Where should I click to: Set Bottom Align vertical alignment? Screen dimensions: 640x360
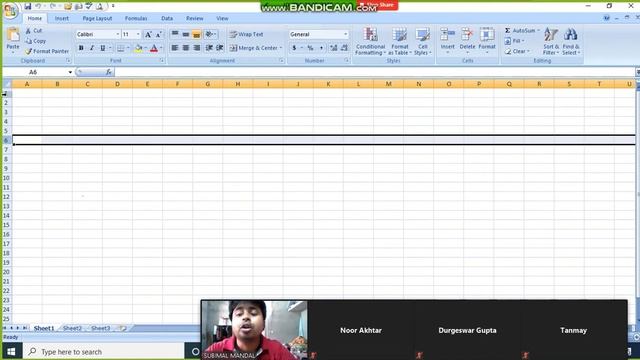[x=196, y=34]
